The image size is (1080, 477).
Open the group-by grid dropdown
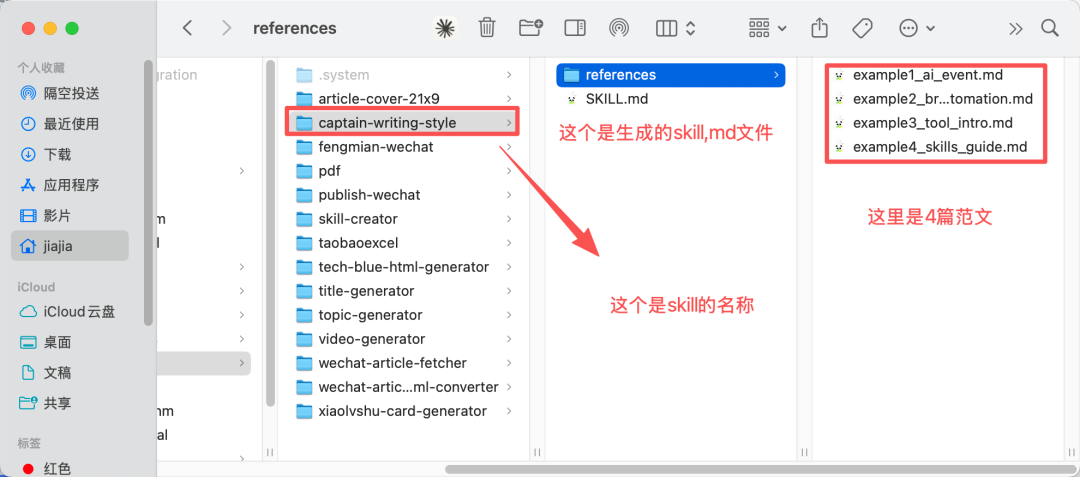767,28
